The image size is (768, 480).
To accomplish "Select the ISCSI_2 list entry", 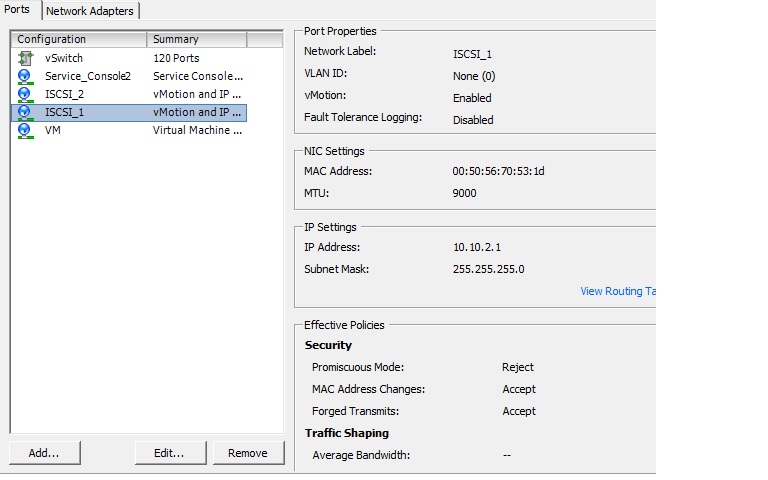I will click(64, 95).
